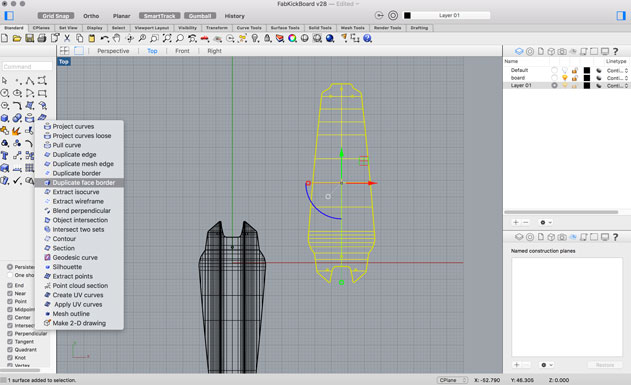Click the four-viewport layout icon

click(64, 51)
